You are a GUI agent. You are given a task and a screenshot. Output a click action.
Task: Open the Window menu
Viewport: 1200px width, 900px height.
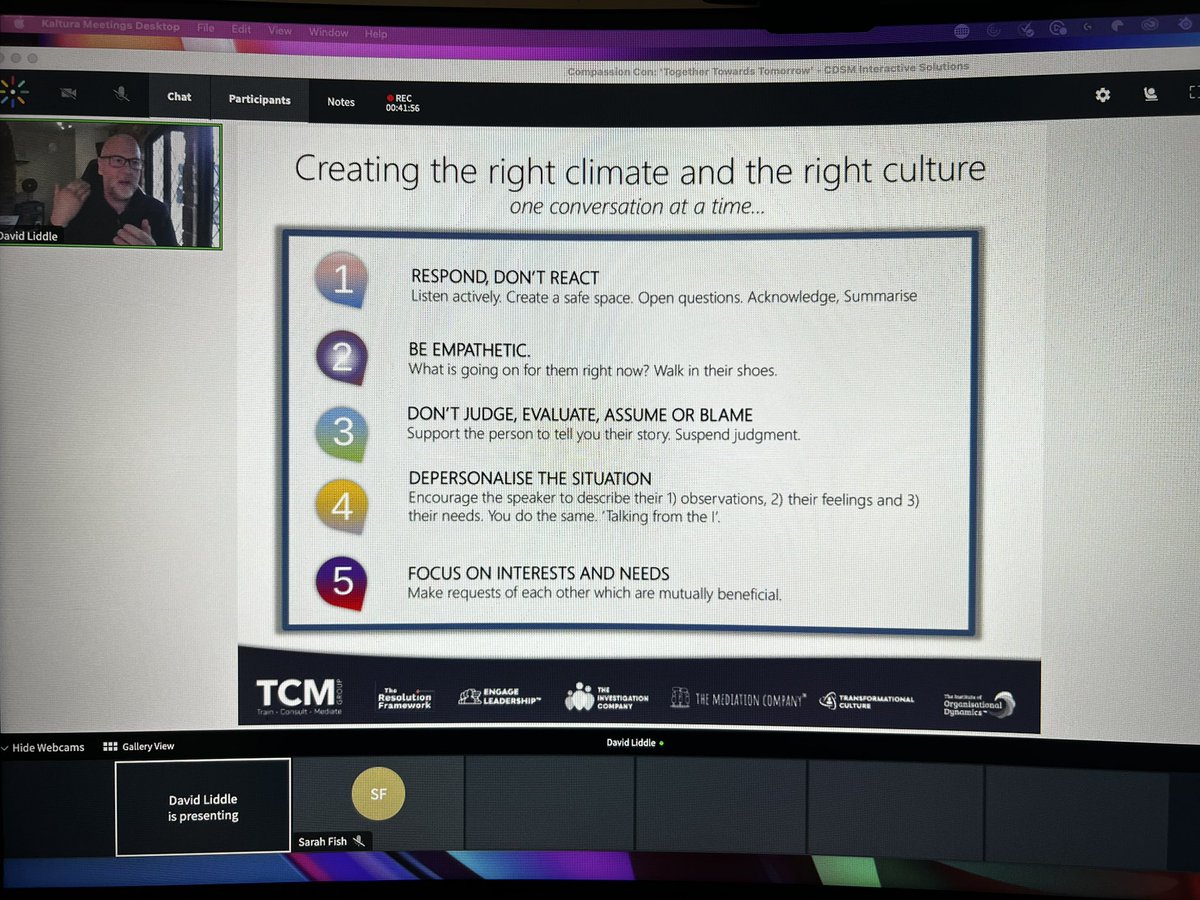coord(328,32)
